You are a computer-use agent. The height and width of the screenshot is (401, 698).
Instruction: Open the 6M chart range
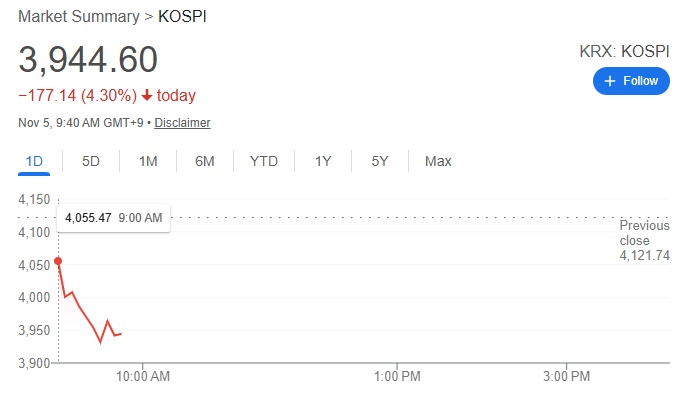(x=205, y=161)
